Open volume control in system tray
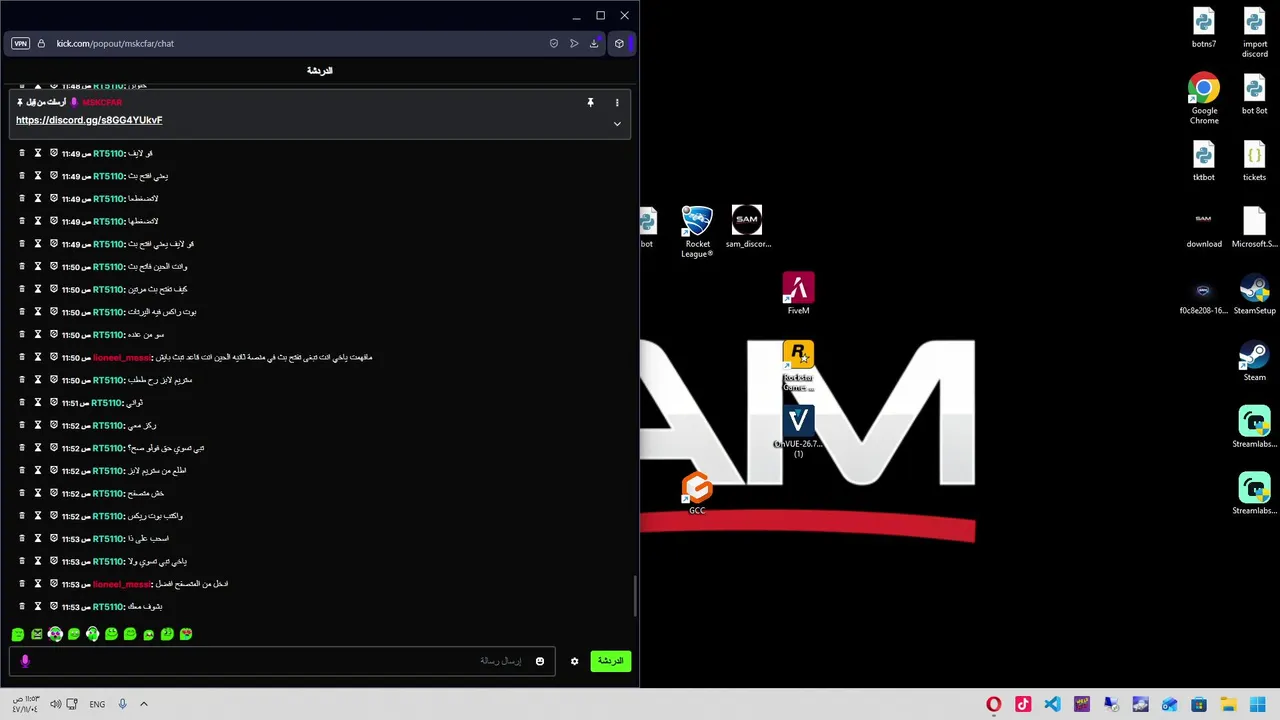Image resolution: width=1280 pixels, height=720 pixels. (56, 704)
